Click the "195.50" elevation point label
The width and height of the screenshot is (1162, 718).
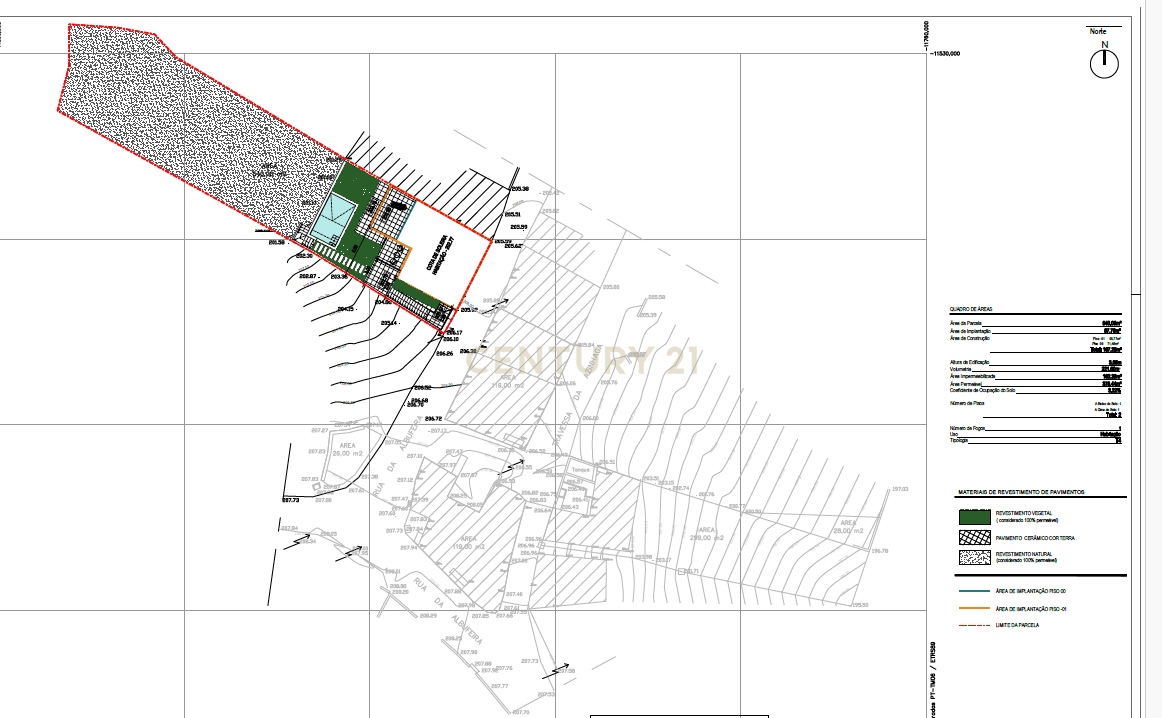point(860,605)
